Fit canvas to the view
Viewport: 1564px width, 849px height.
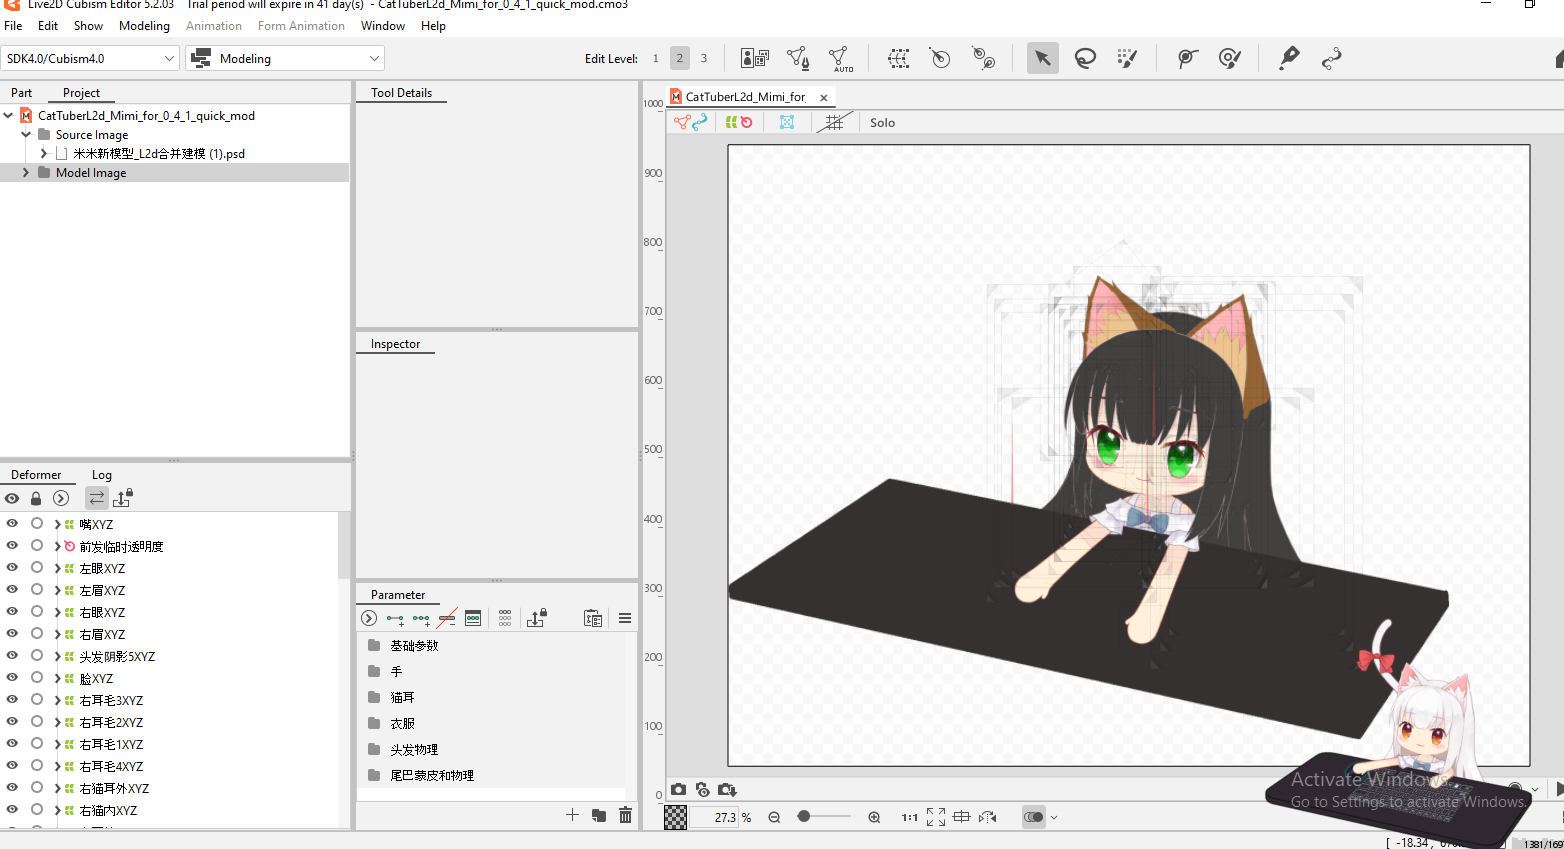point(936,817)
